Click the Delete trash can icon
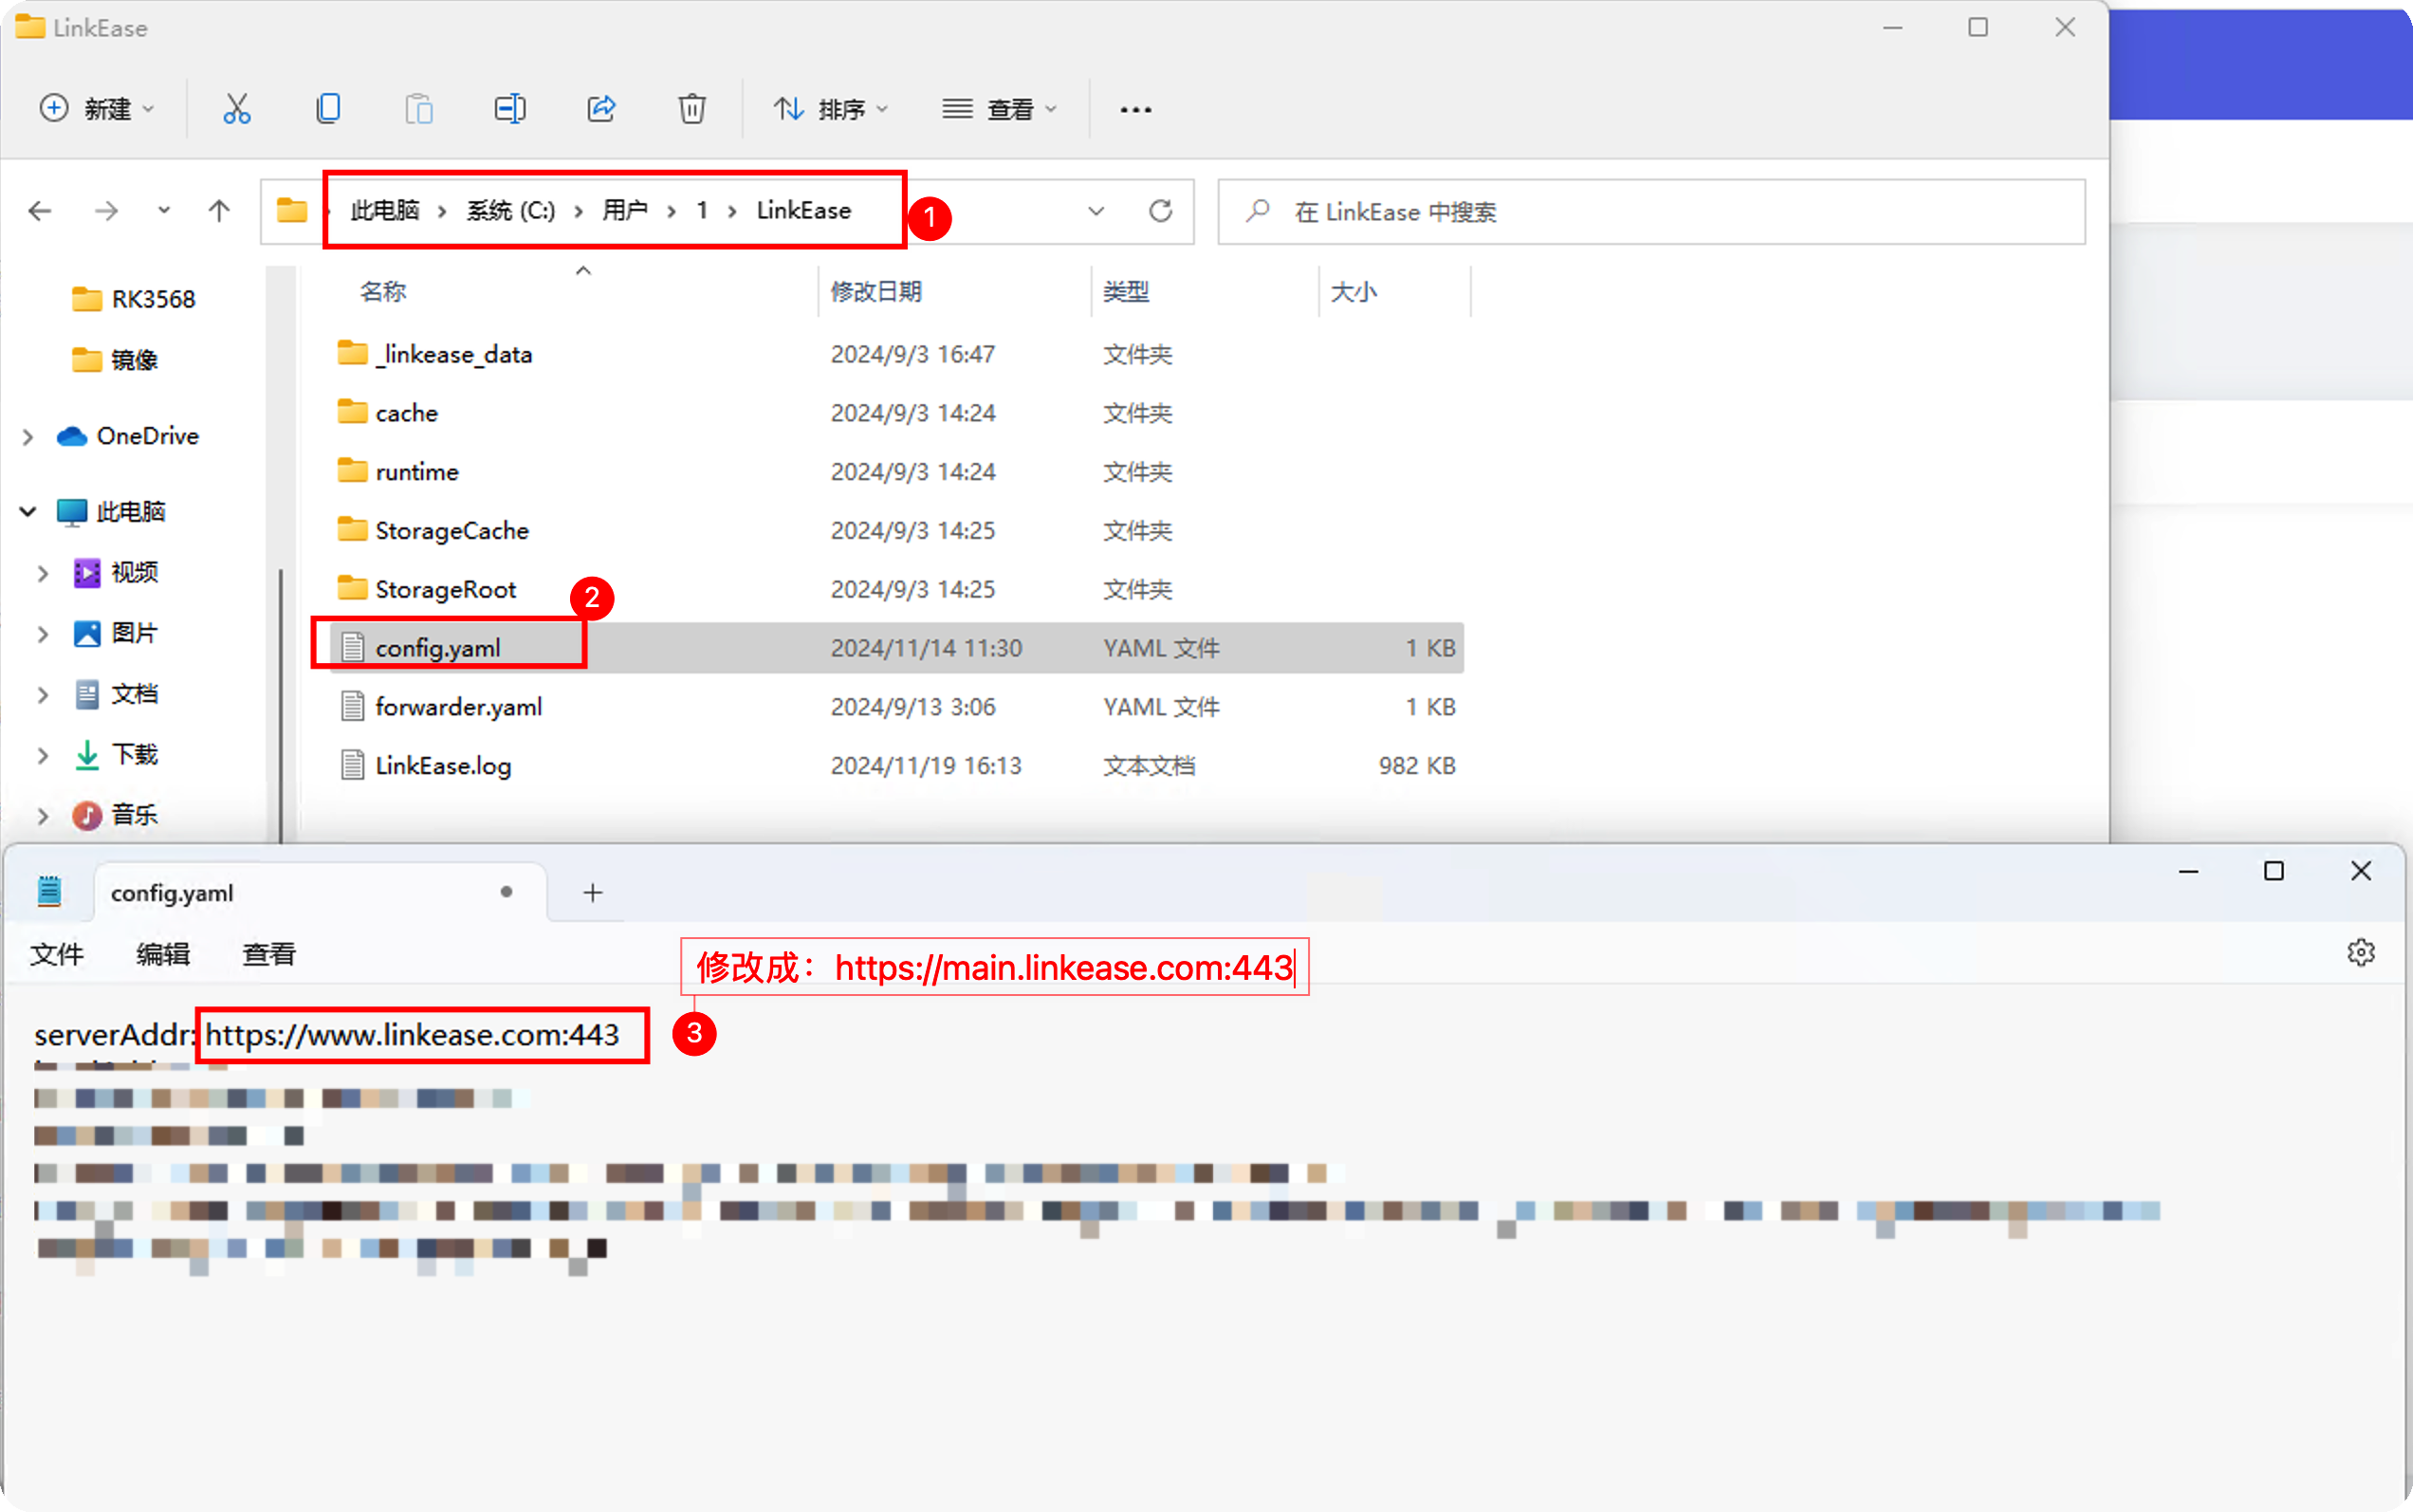This screenshot has width=2413, height=1512. [x=692, y=108]
